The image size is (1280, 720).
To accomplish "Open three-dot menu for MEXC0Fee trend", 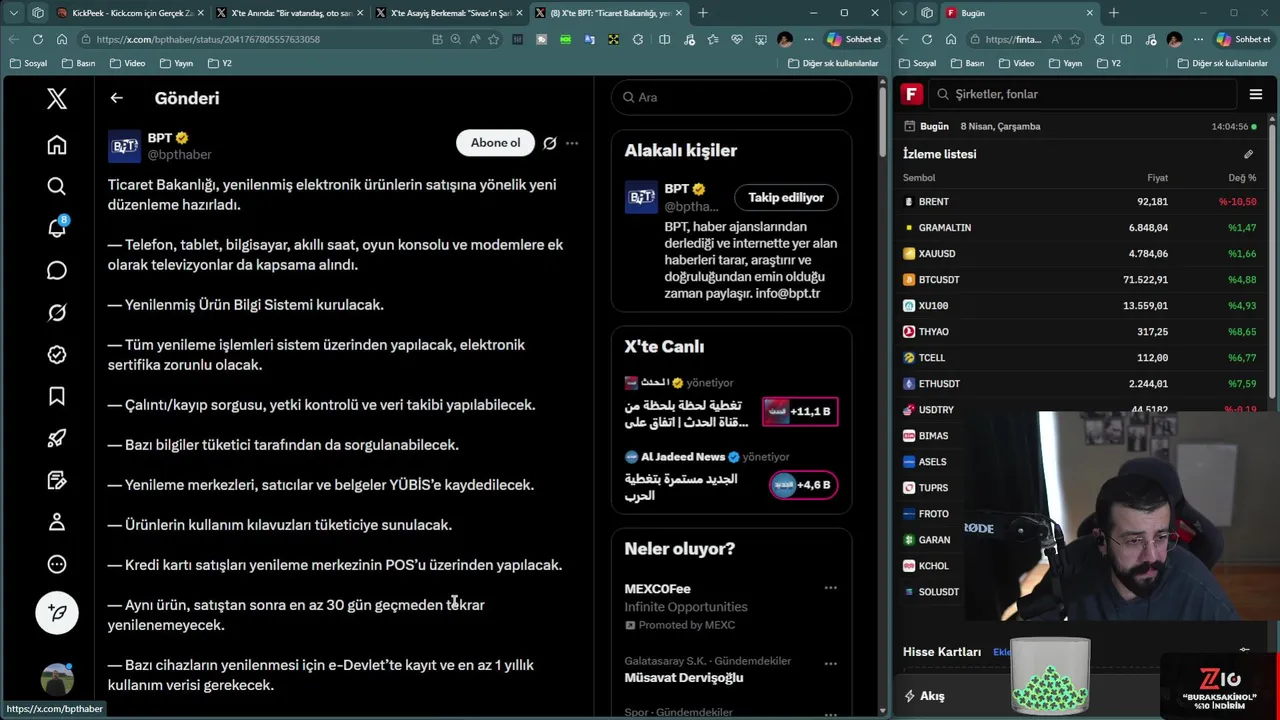I will [x=830, y=588].
